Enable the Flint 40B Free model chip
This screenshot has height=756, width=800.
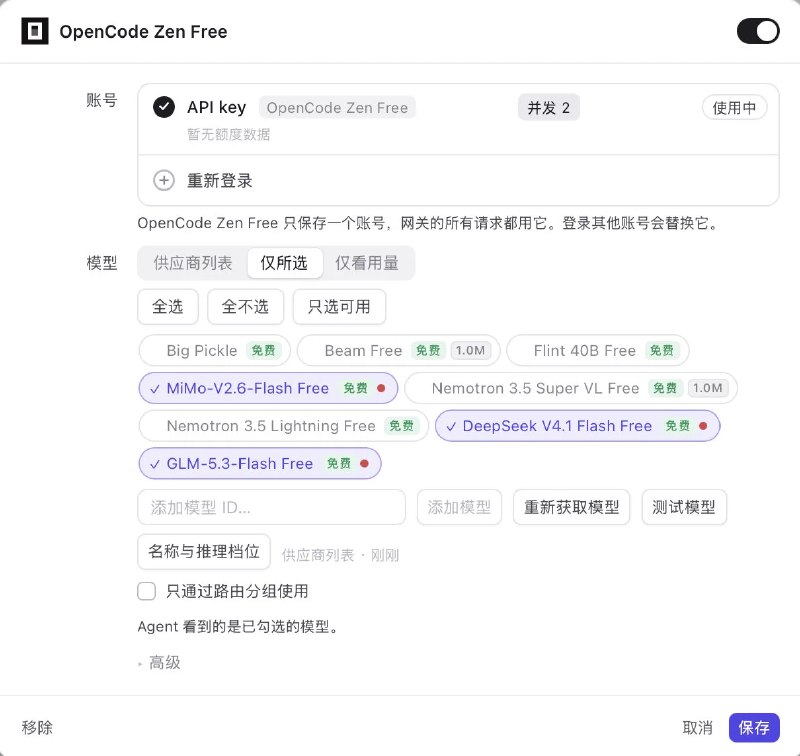tap(598, 350)
